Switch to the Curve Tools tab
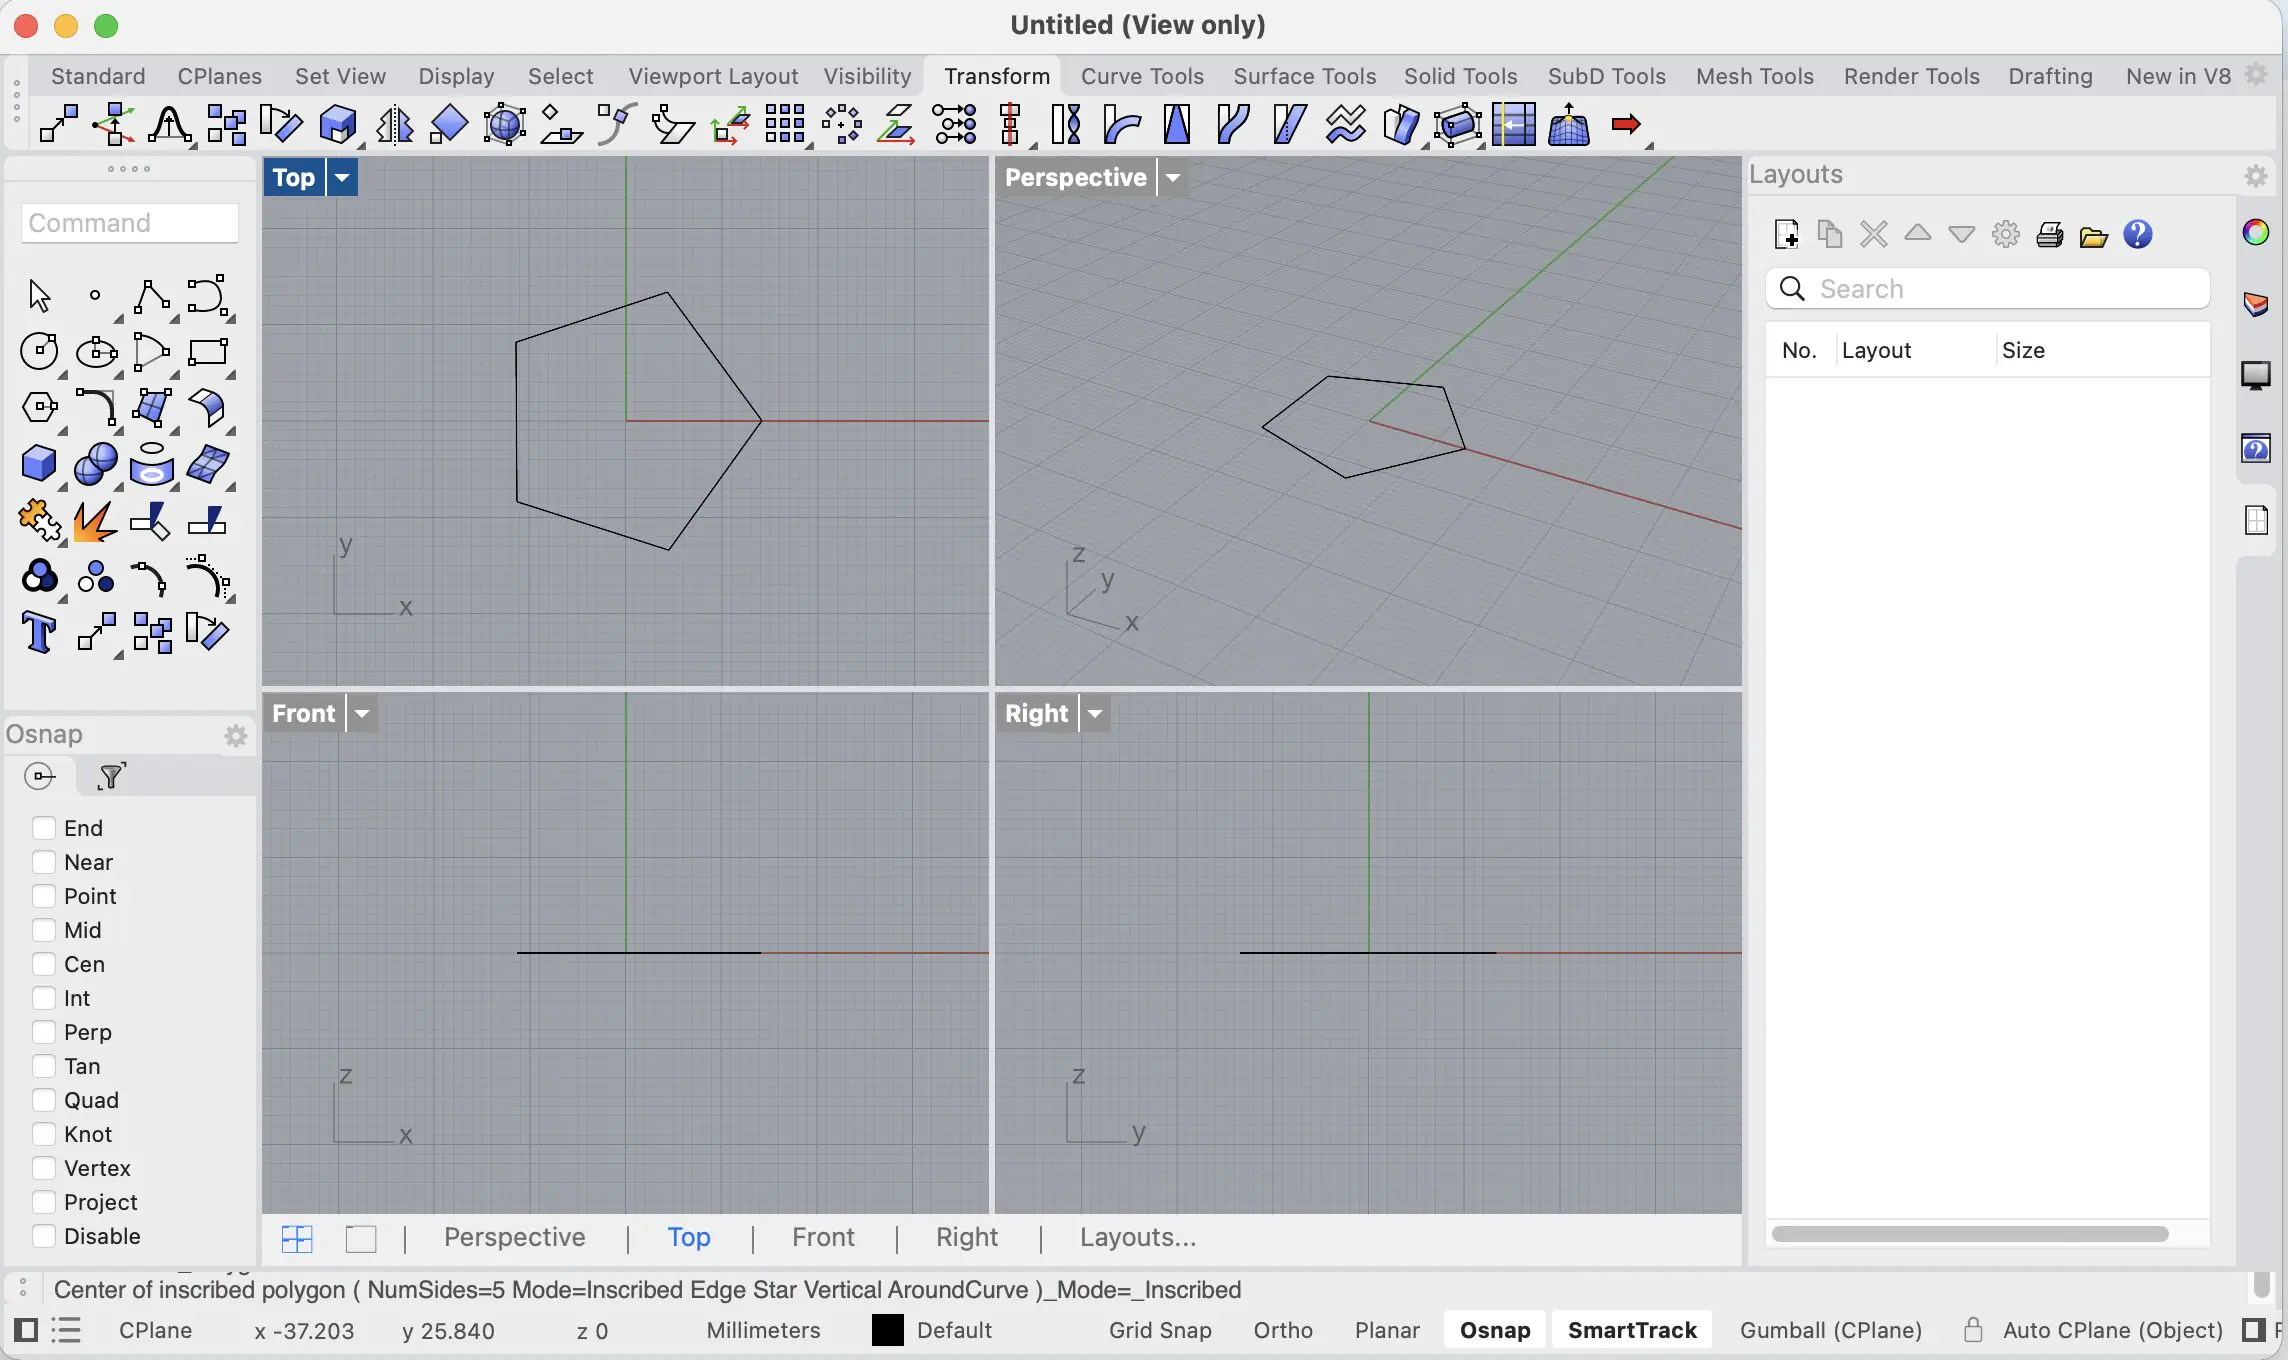 (x=1142, y=75)
